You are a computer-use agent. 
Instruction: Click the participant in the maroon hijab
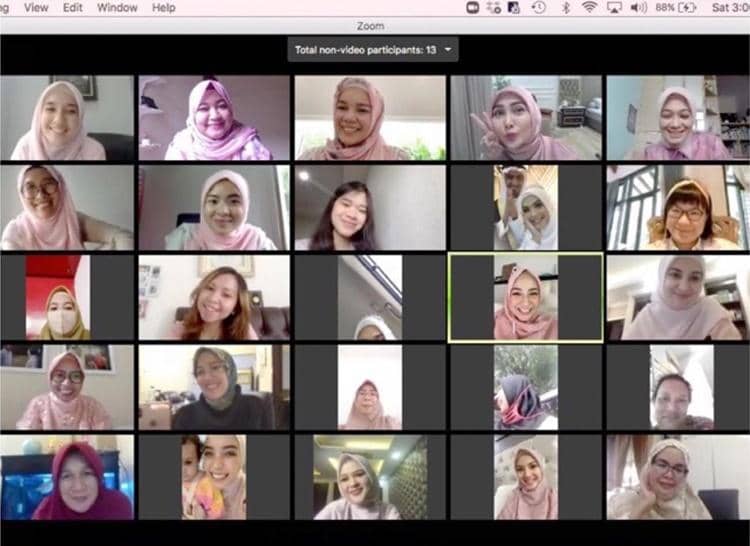click(x=68, y=476)
